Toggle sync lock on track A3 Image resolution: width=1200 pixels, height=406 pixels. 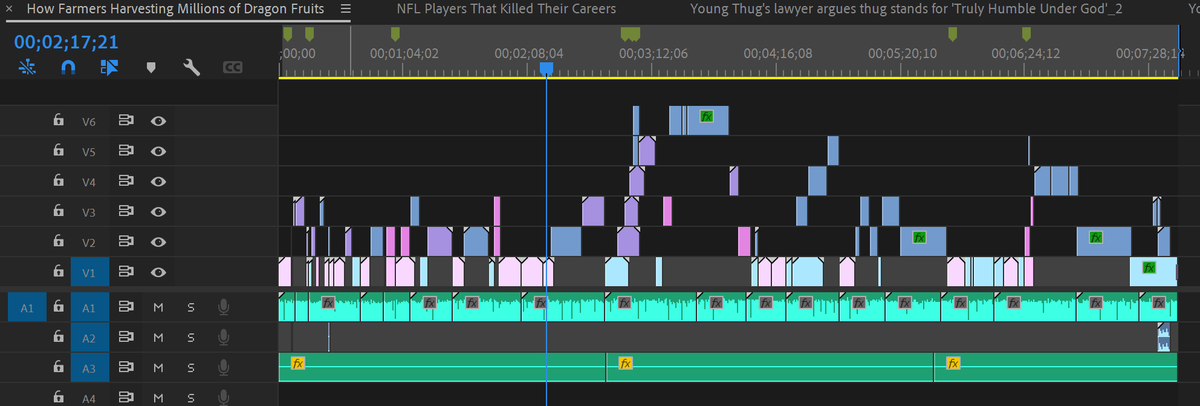pos(127,368)
